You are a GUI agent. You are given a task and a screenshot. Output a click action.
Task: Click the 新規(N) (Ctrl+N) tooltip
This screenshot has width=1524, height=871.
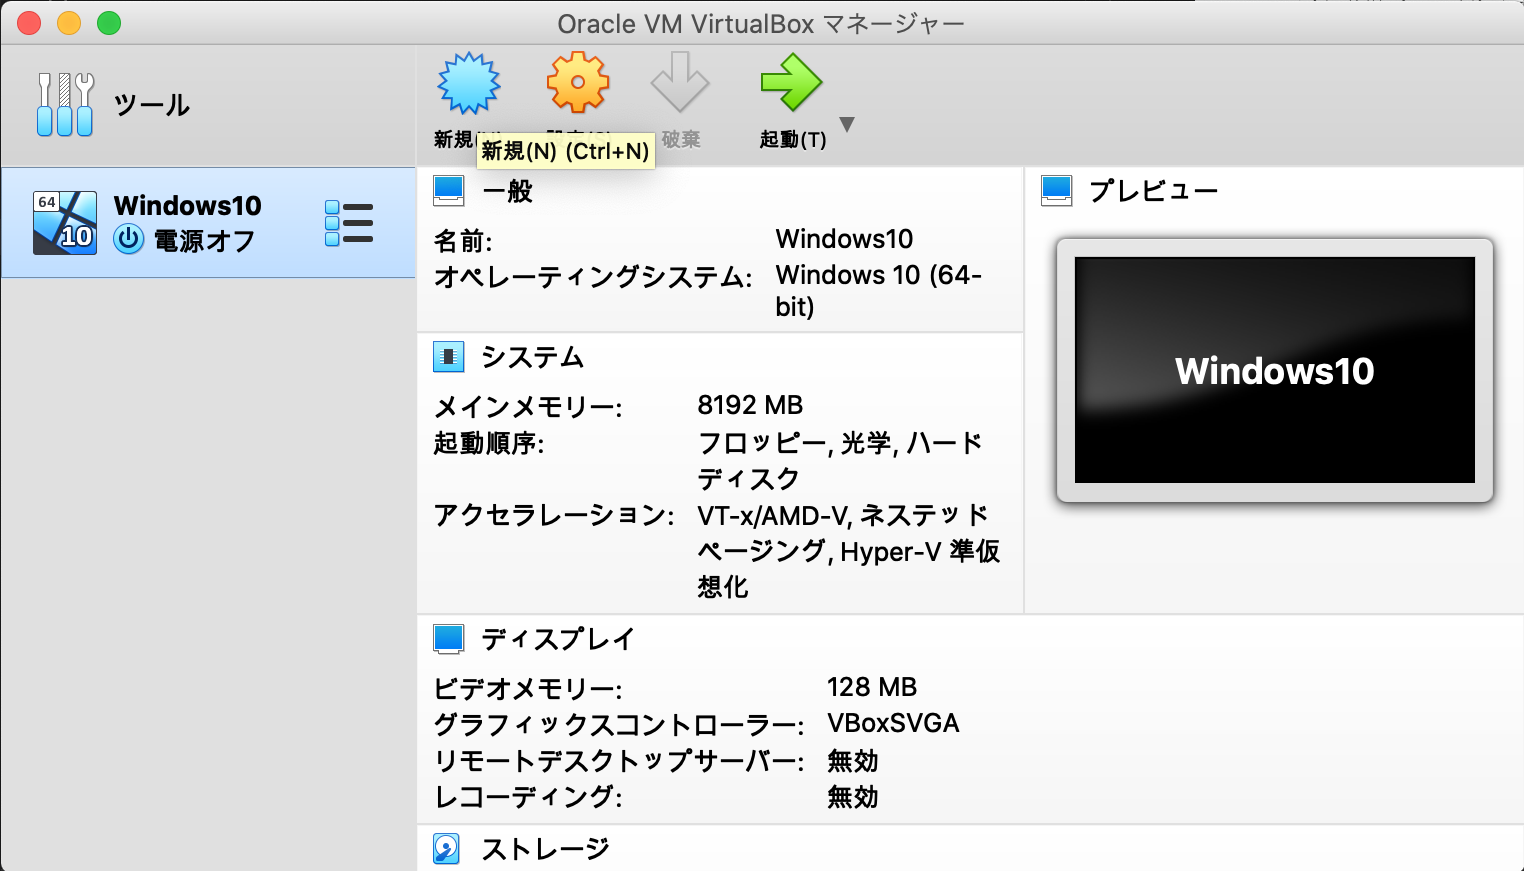(566, 151)
